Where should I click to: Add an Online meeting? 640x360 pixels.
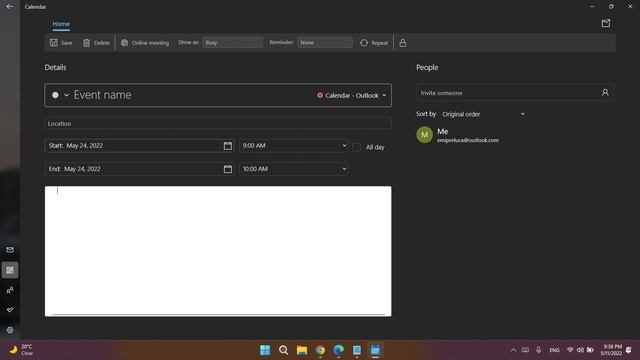[145, 43]
